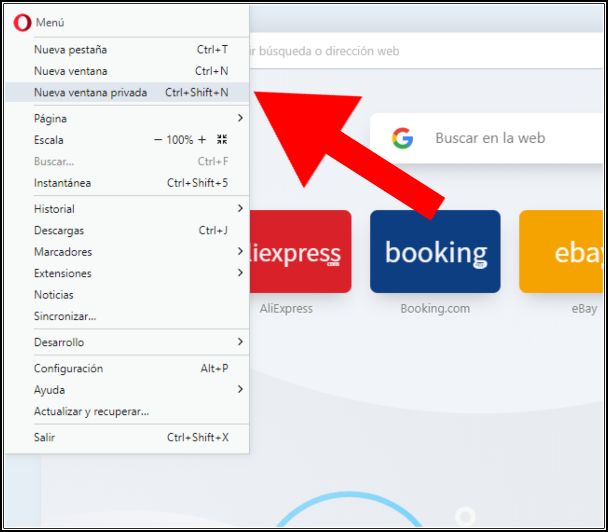Click the AliExpress label text
Viewport: 608px width, 532px height.
coord(286,309)
